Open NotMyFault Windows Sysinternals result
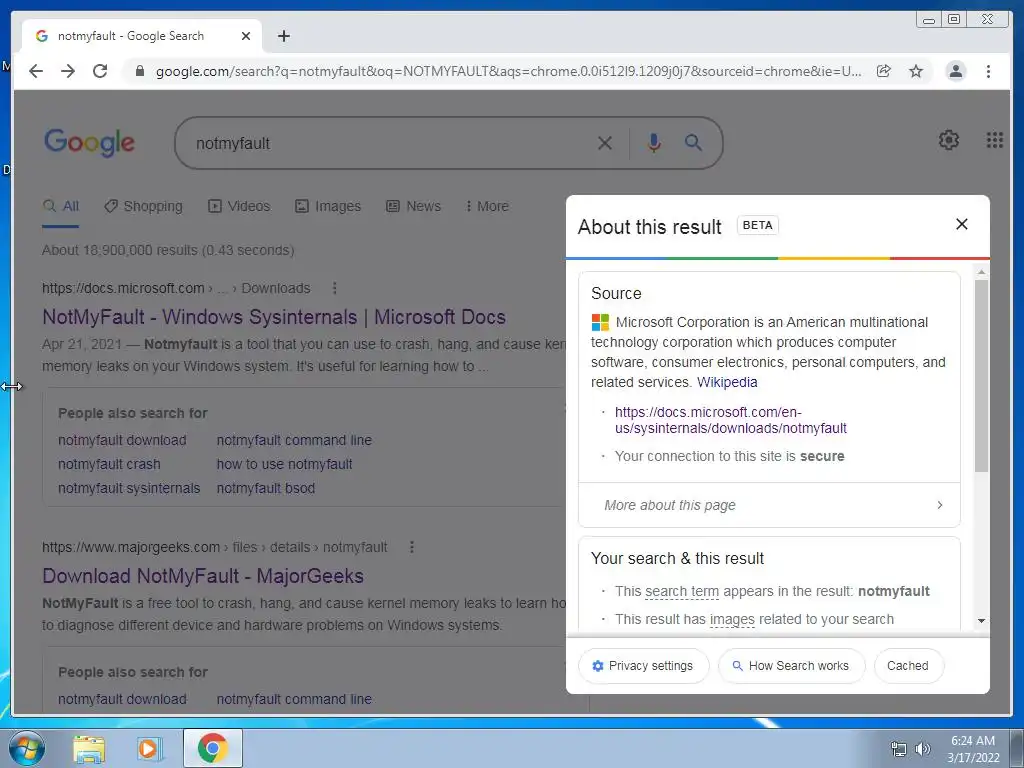The image size is (1024, 768). coord(274,317)
